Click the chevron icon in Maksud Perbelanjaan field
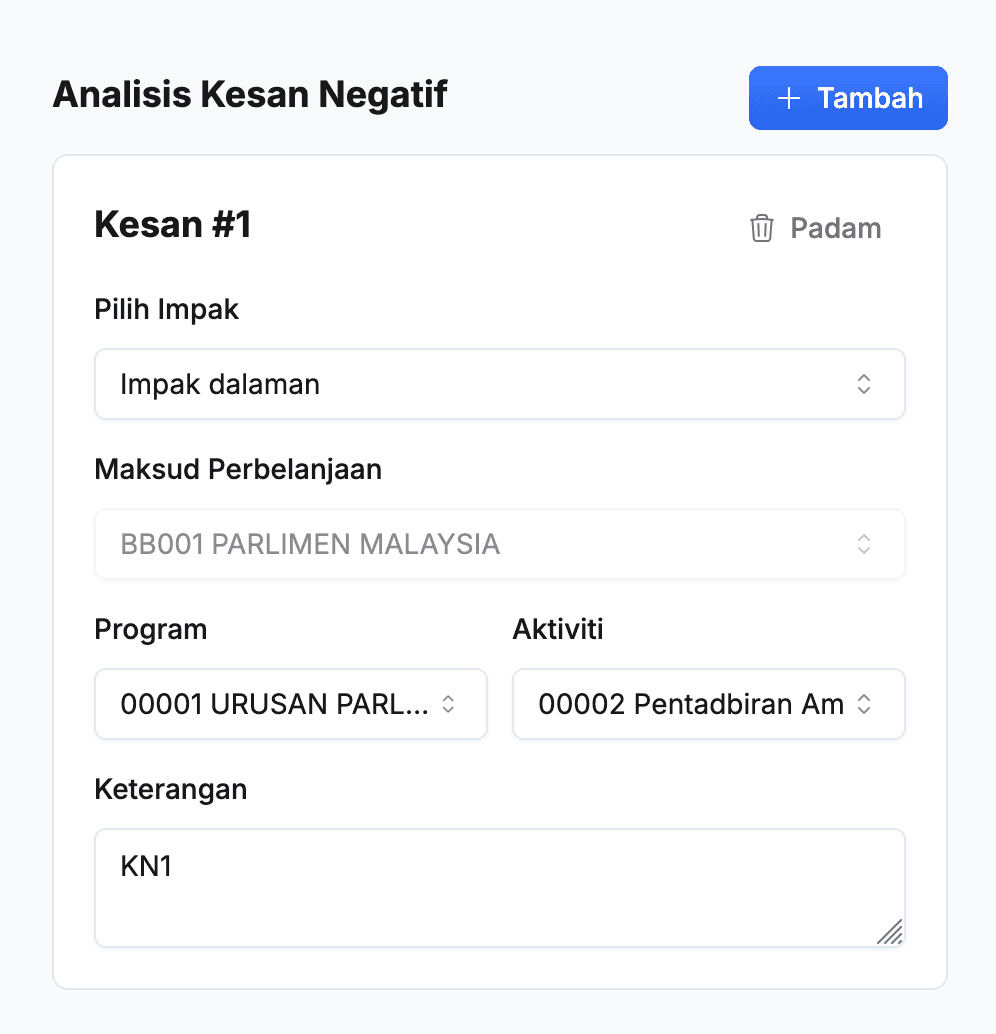Image resolution: width=996 pixels, height=1034 pixels. click(864, 544)
